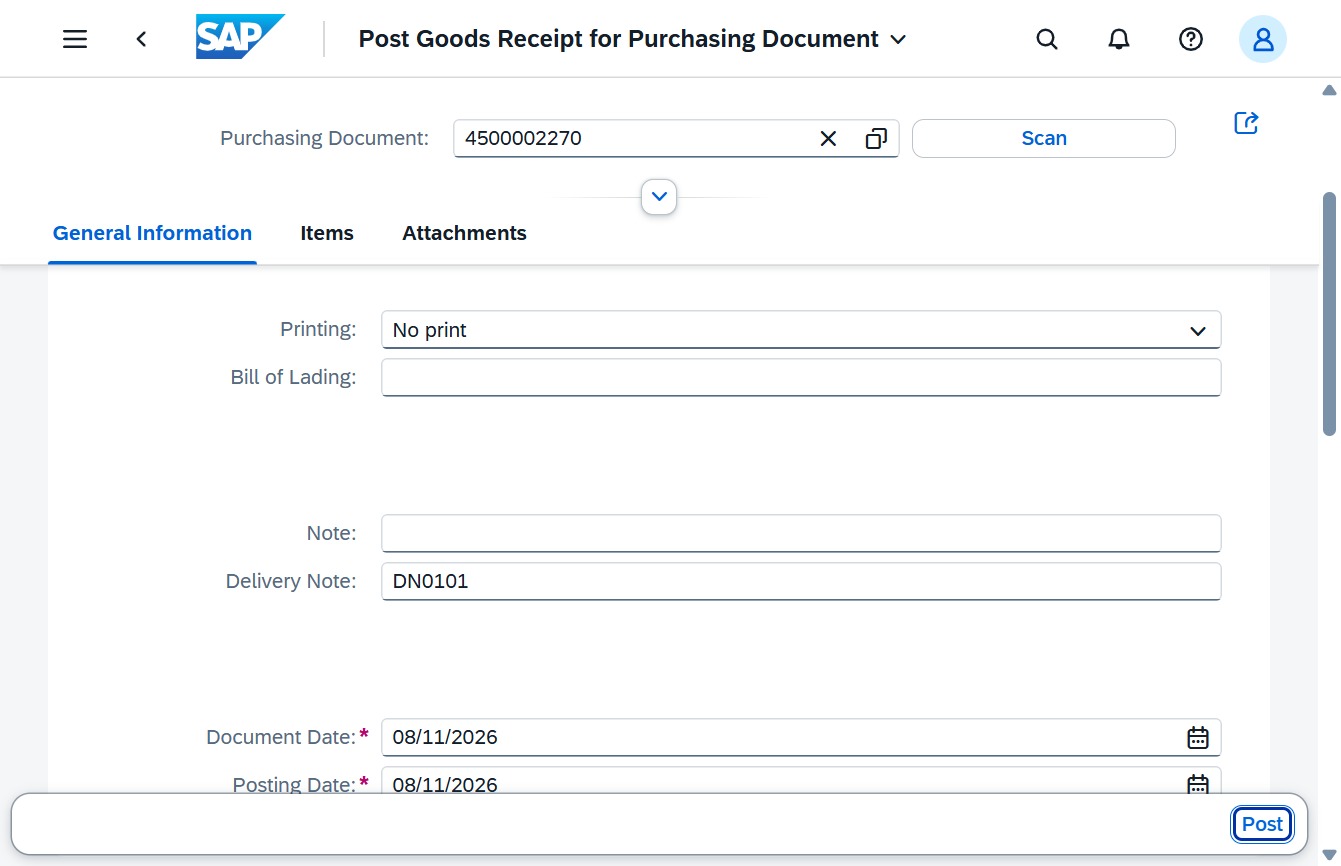Clear the Purchasing Document value
This screenshot has width=1341, height=866.
tap(828, 139)
